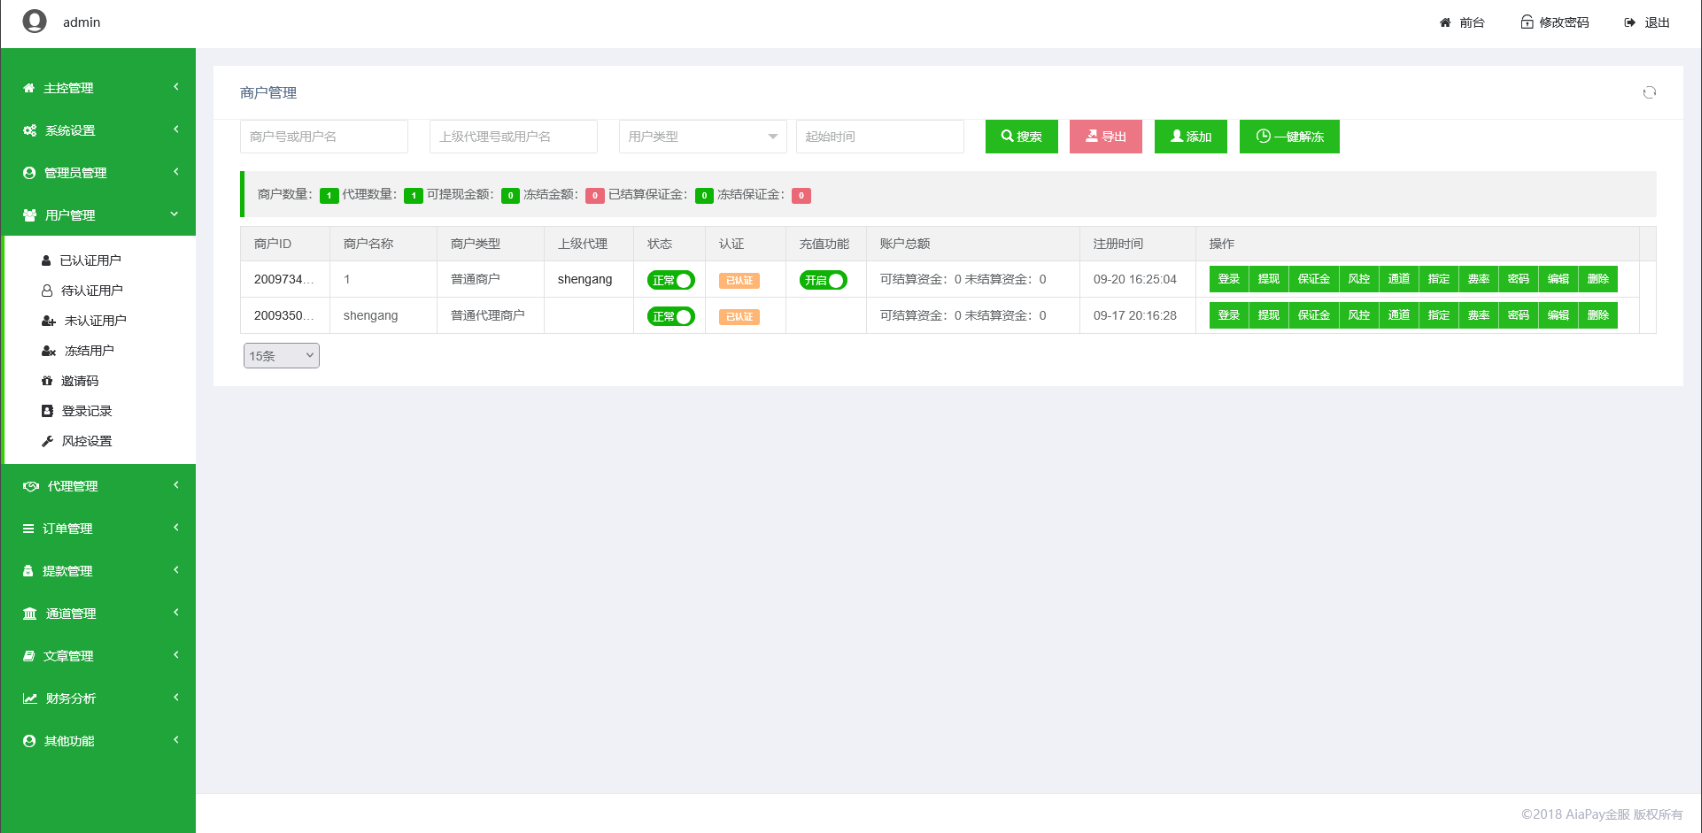
Task: Open the 用户类型 dropdown filter
Action: click(x=702, y=137)
